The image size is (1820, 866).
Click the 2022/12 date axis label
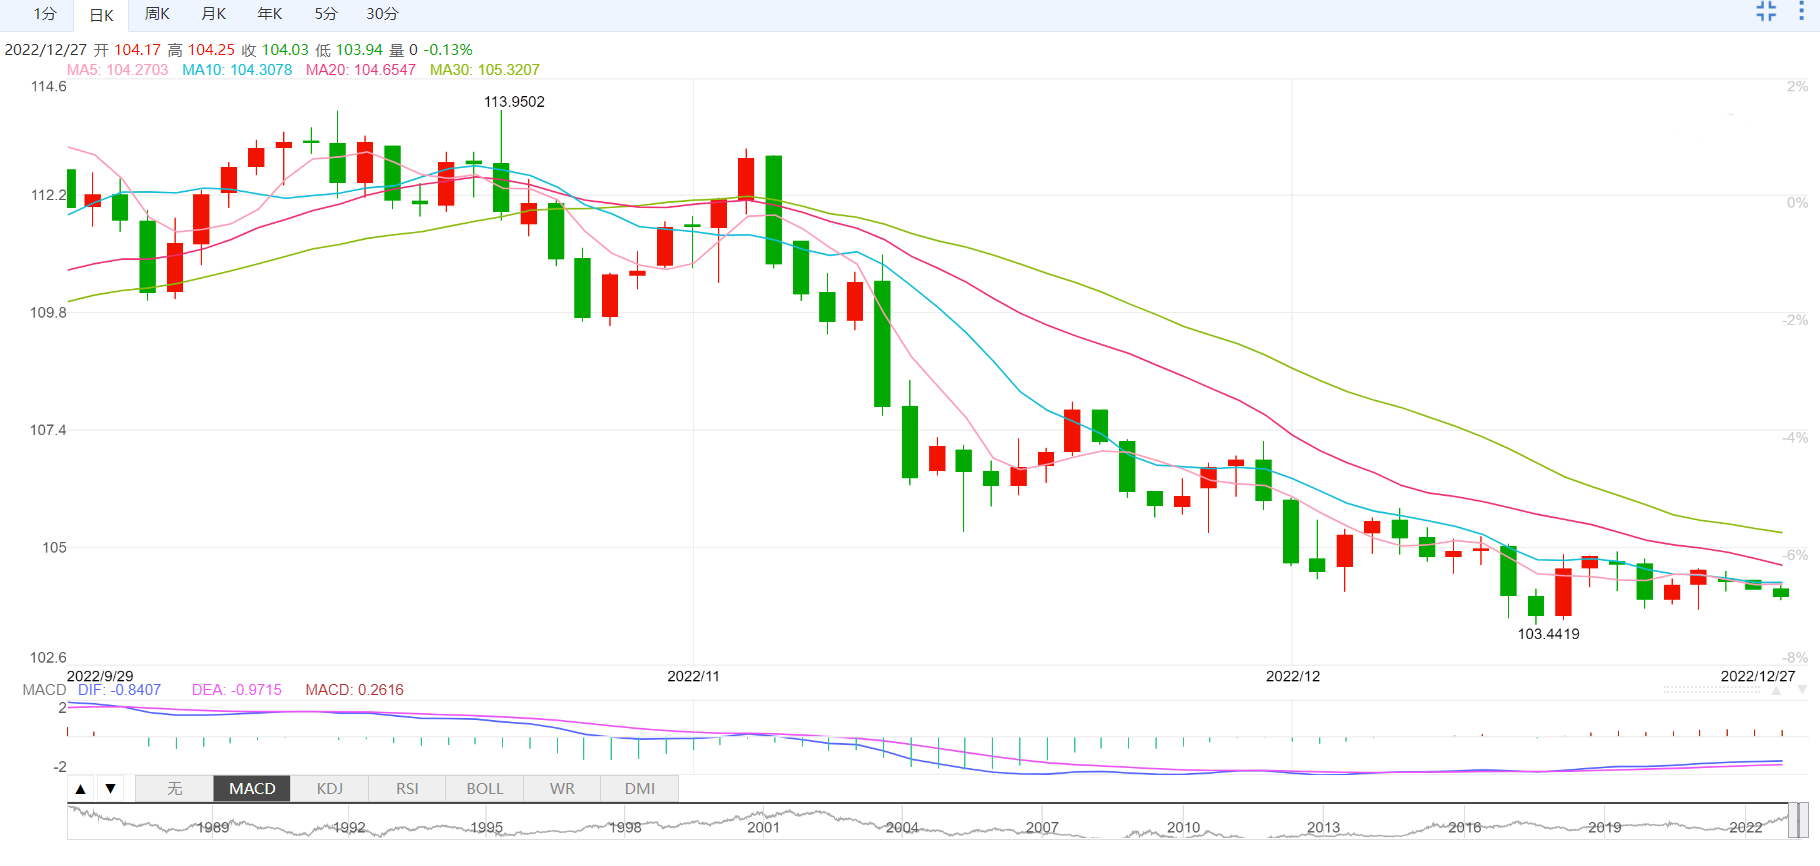(x=1293, y=676)
